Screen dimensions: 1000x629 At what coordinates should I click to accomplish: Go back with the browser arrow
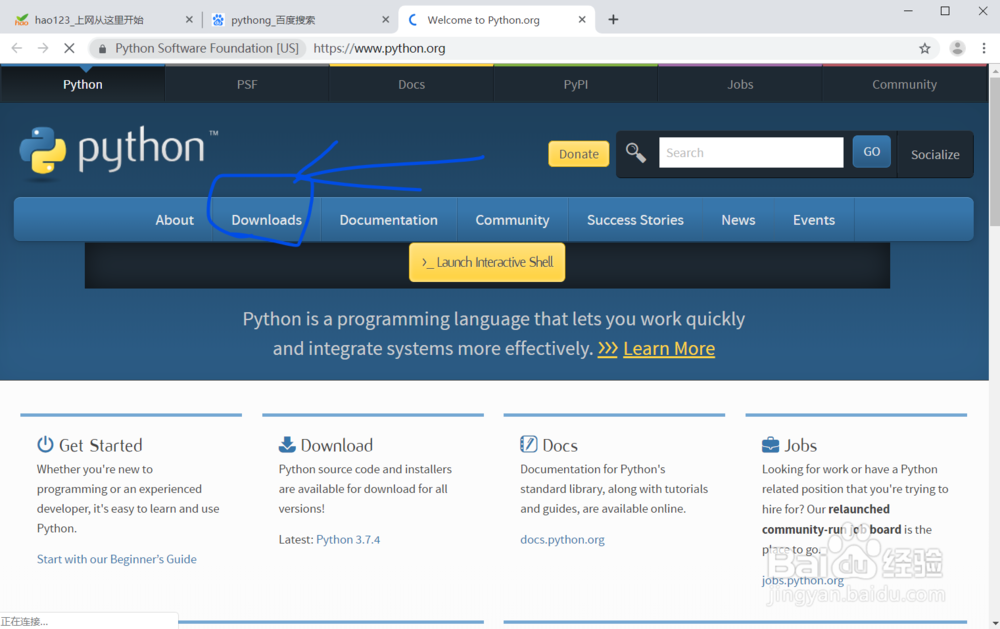[x=17, y=48]
